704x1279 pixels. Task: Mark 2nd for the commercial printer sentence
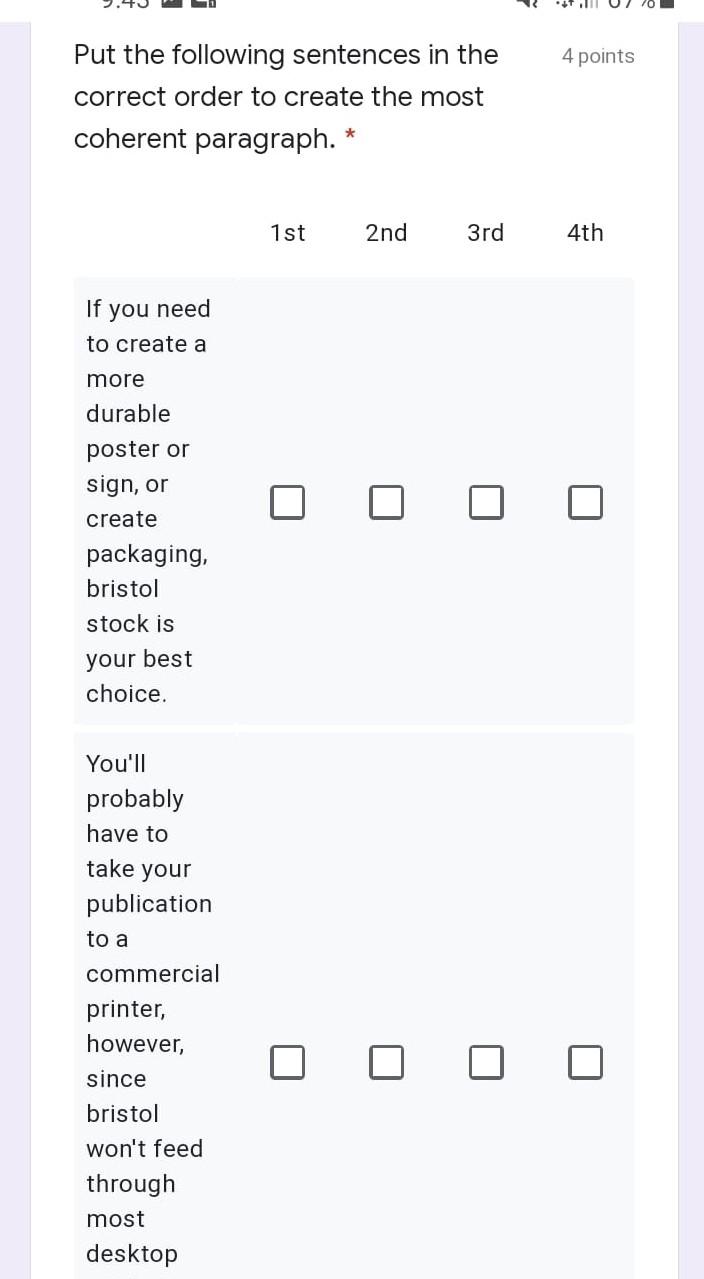(x=386, y=1062)
